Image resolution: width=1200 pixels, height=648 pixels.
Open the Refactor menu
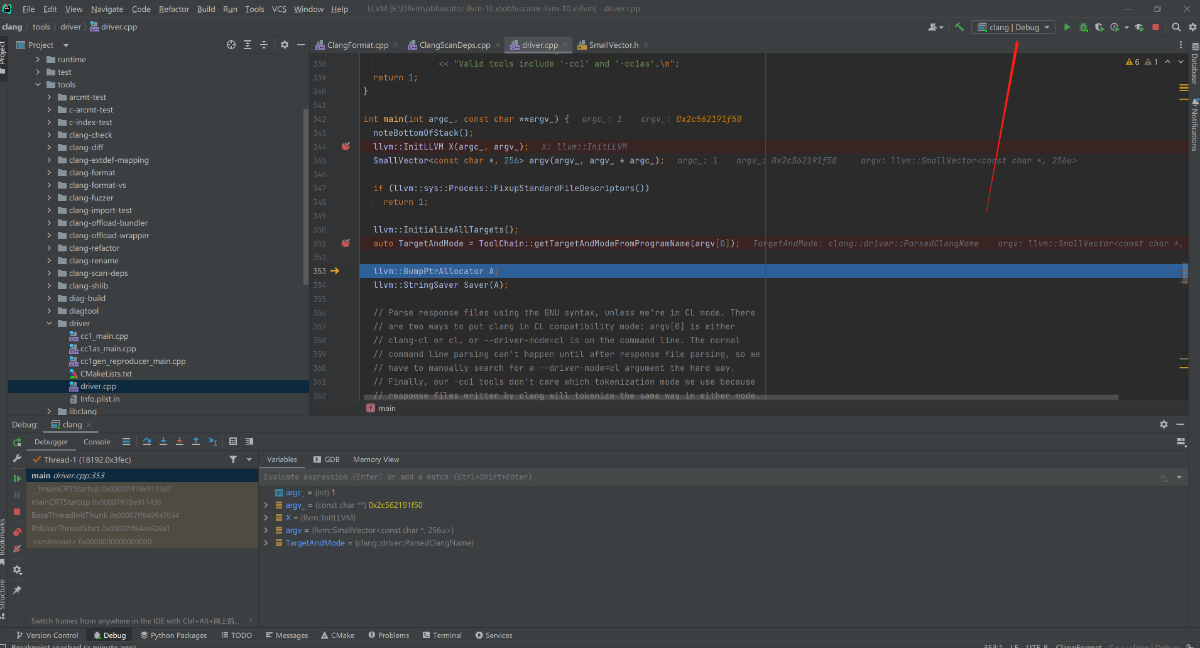[173, 9]
